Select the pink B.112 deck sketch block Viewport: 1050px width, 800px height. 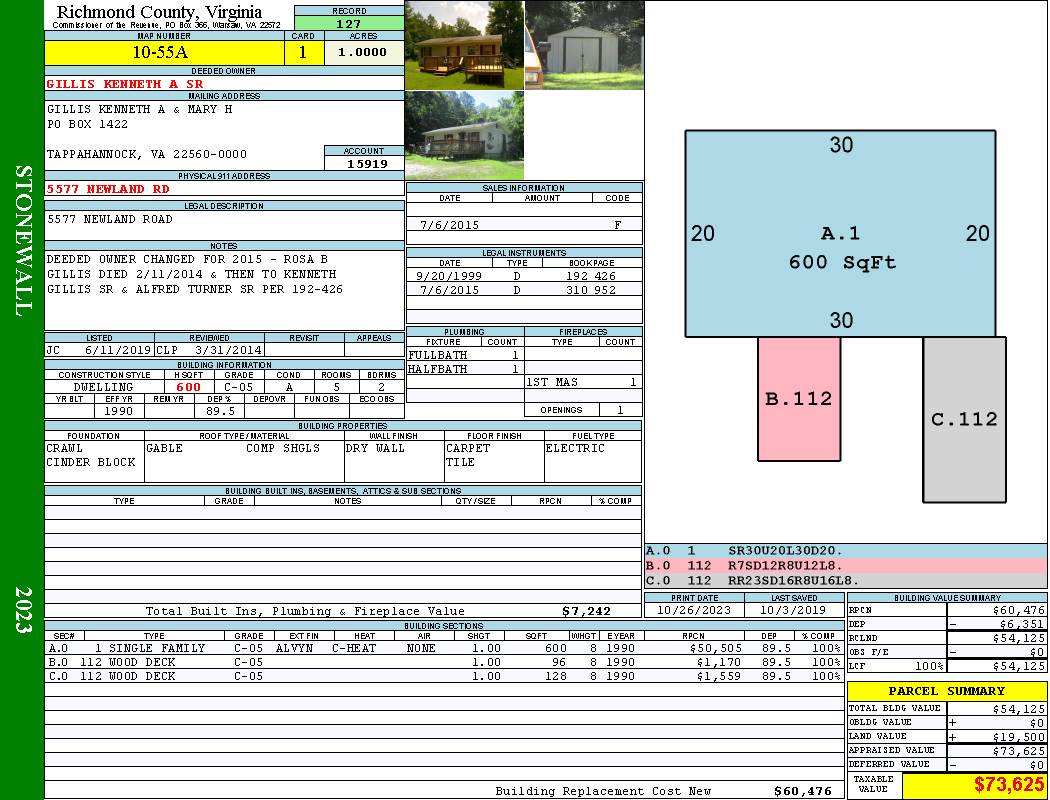[798, 398]
